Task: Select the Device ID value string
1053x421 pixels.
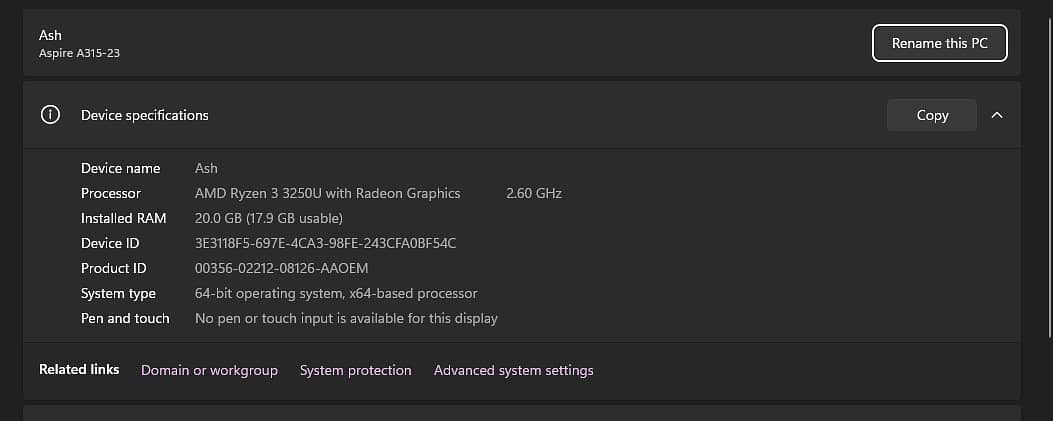Action: [x=325, y=243]
